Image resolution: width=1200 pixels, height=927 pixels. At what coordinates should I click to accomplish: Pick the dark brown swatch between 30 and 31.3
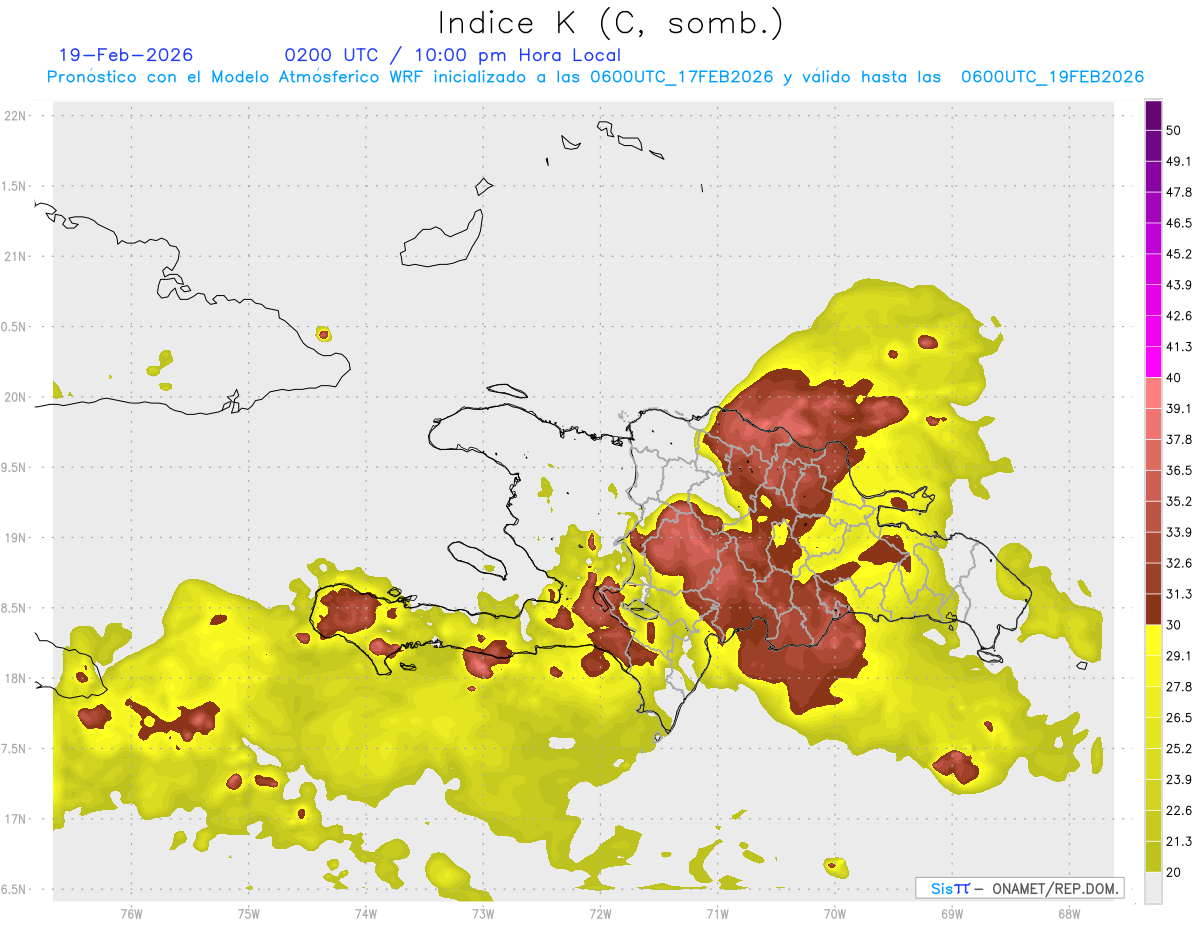point(1153,610)
